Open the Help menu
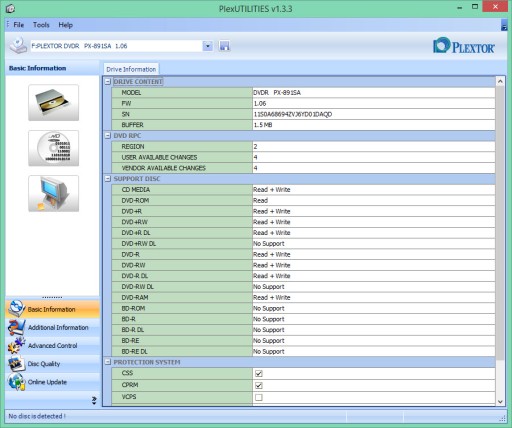The height and width of the screenshot is (428, 512). click(x=66, y=25)
